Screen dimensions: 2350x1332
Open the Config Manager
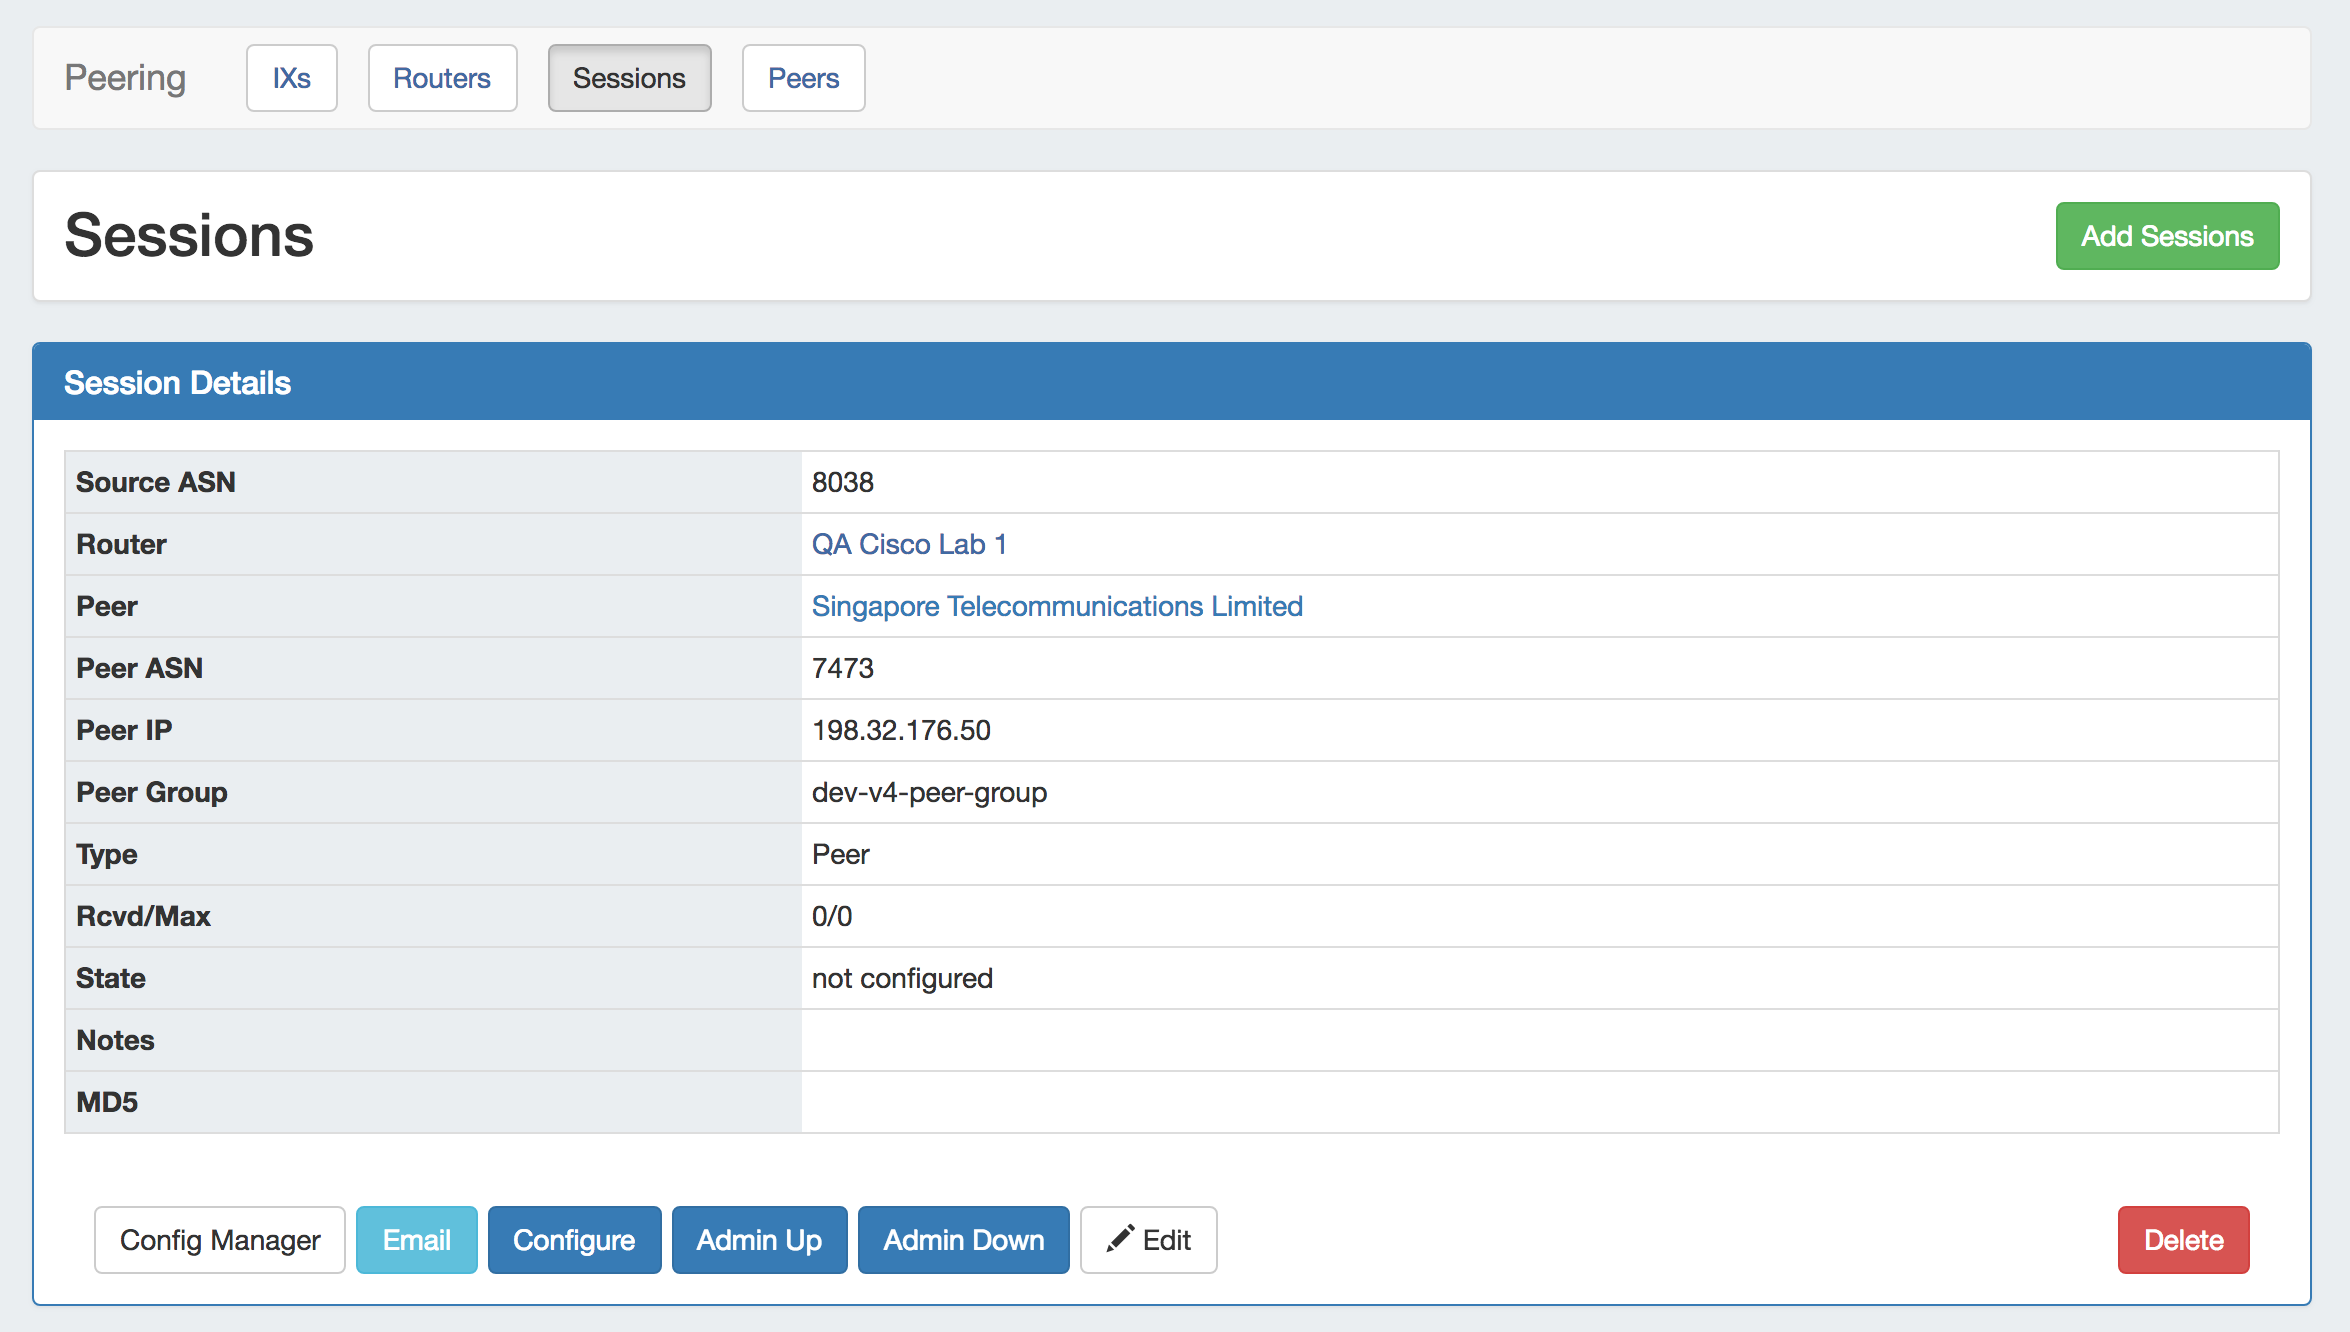[220, 1240]
